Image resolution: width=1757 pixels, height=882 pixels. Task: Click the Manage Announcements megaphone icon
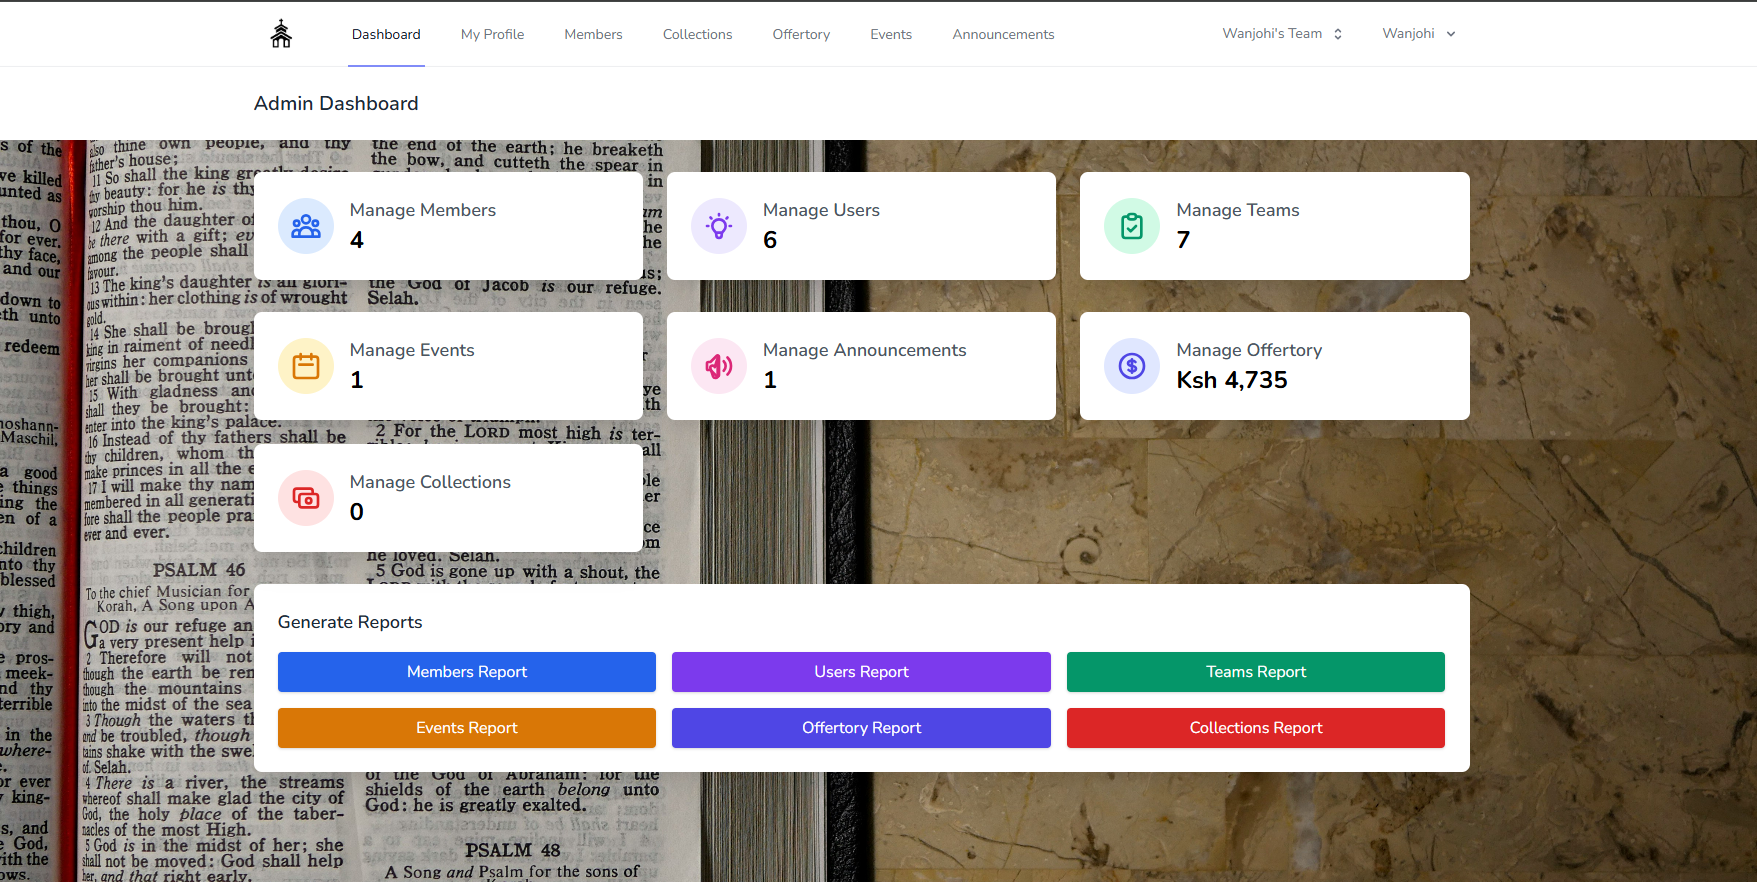pos(719,366)
